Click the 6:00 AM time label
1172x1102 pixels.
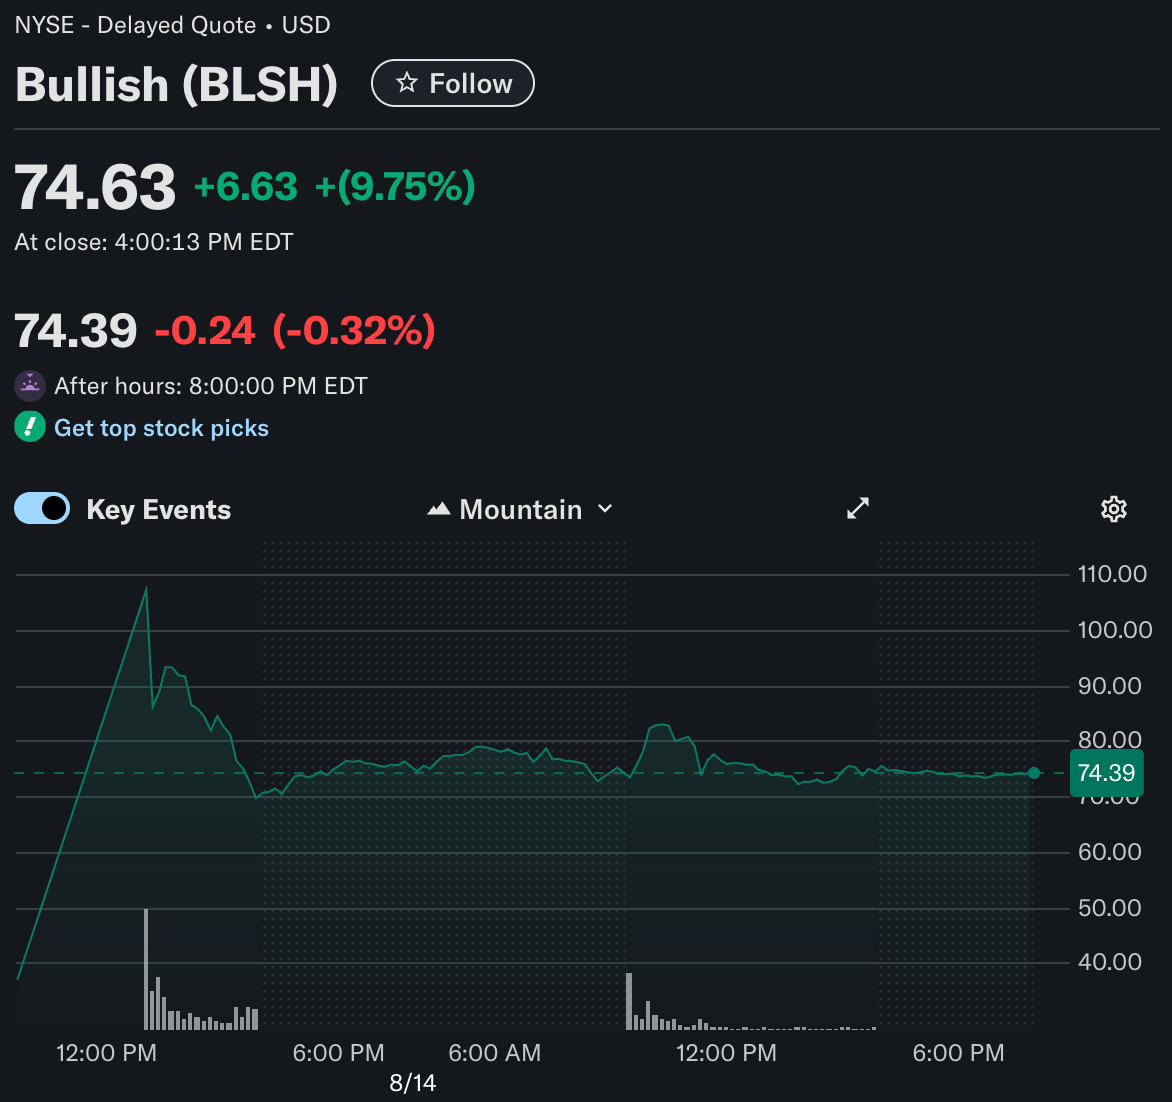coord(494,1053)
